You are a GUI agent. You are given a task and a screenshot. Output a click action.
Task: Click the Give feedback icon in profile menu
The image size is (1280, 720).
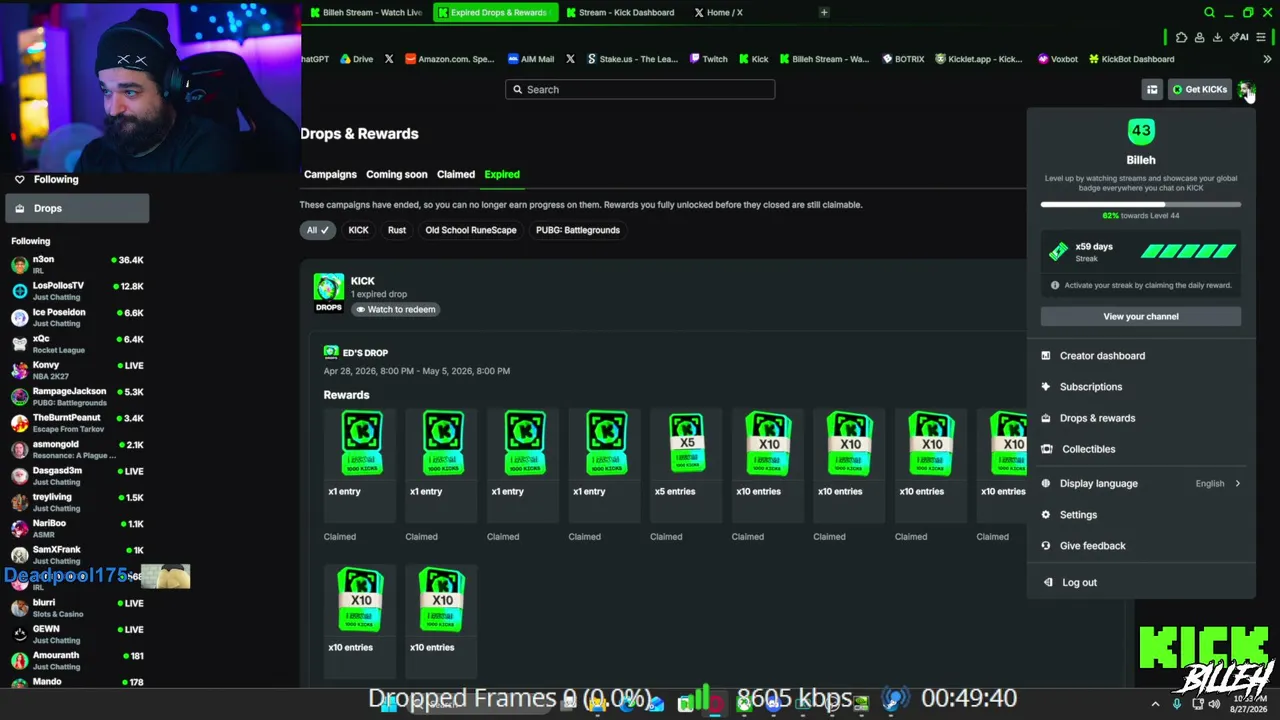[1046, 546]
